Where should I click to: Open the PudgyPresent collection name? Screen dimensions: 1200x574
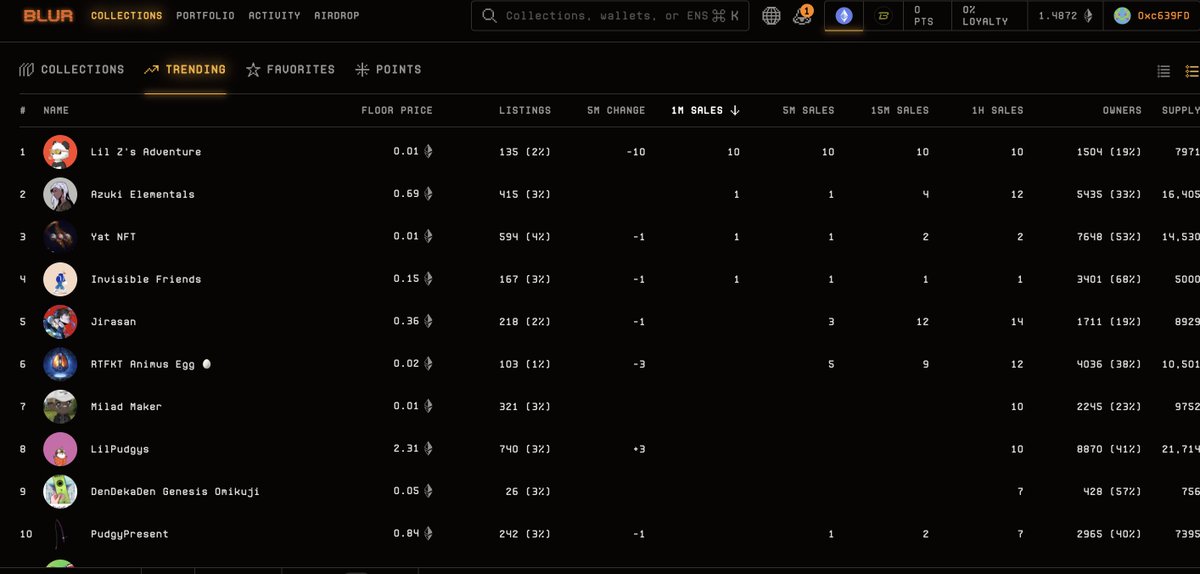point(130,534)
